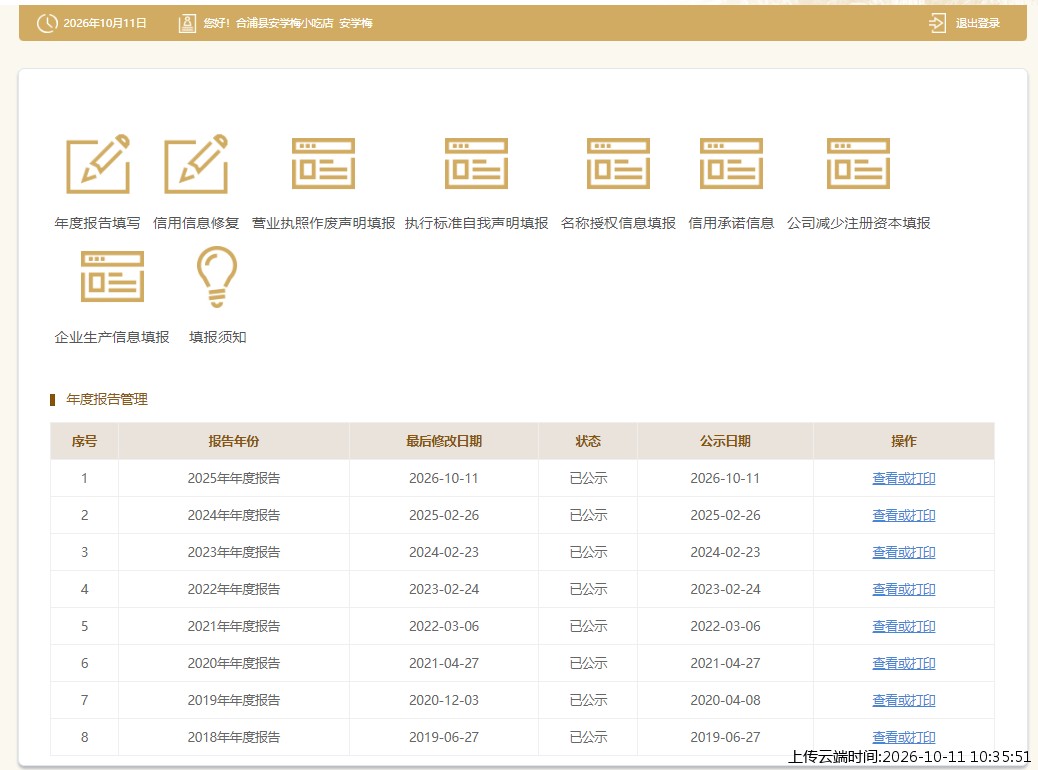Click the 状态 column header
Screen dimensions: 1038x770
[588, 441]
